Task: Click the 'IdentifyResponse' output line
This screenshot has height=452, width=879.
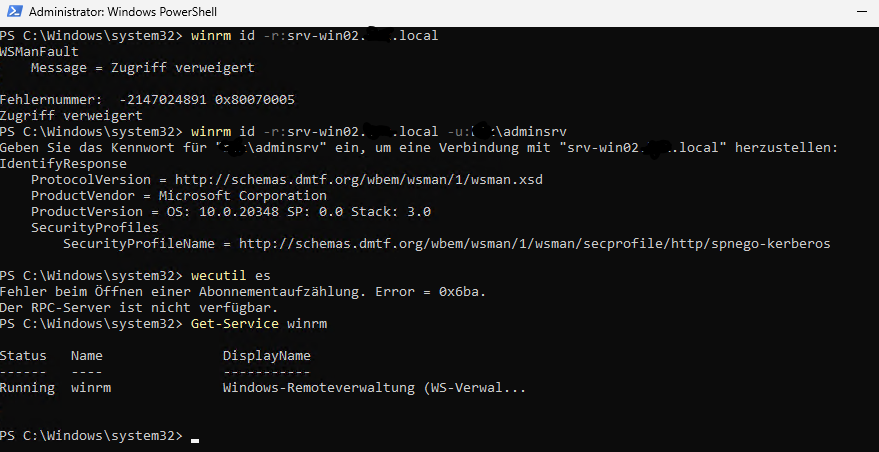Action: pyautogui.click(x=63, y=164)
